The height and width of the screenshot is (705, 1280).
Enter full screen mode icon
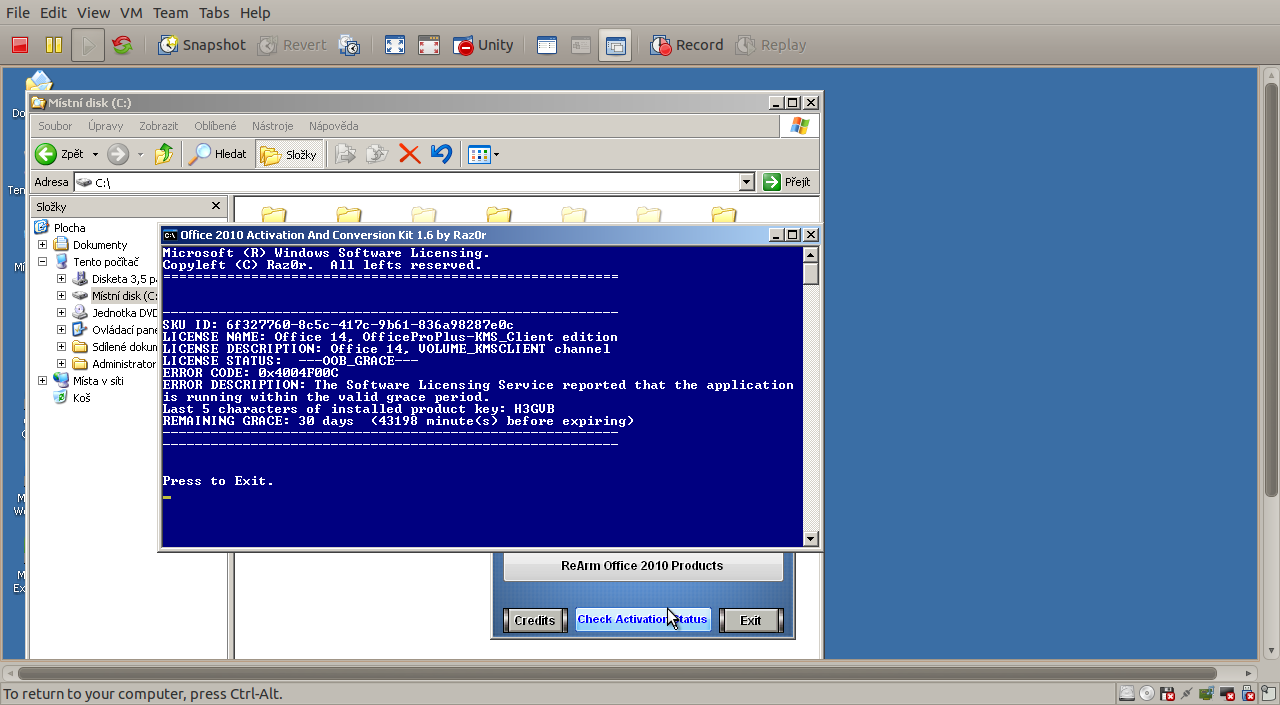click(395, 45)
